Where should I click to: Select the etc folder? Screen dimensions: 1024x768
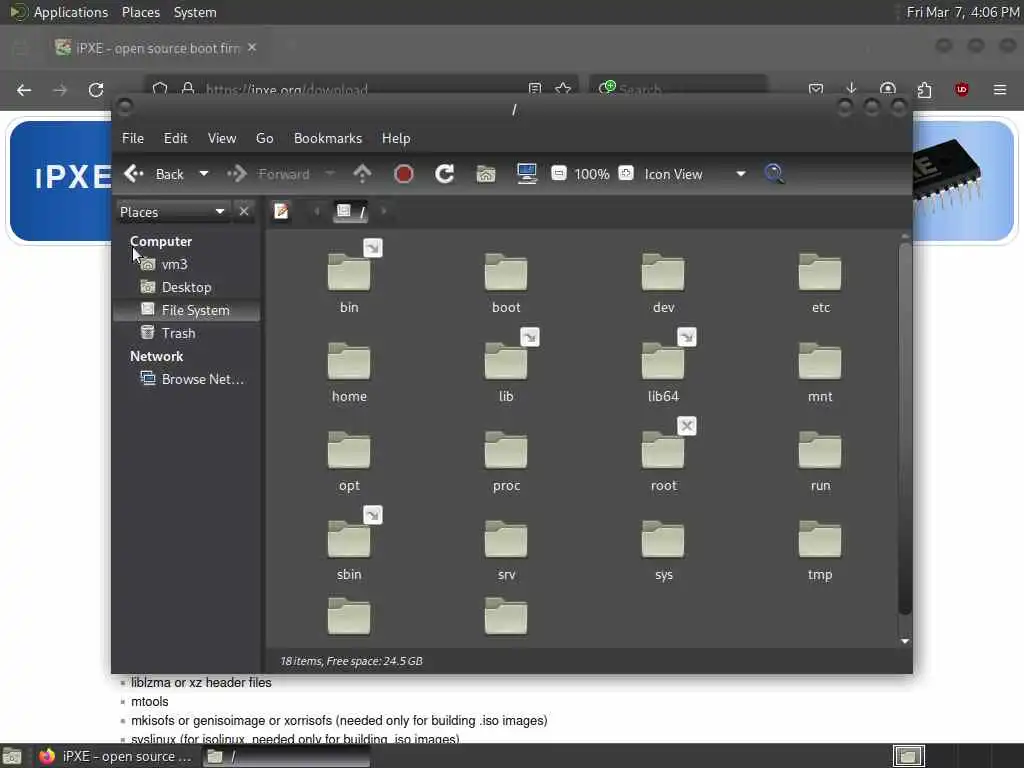point(820,283)
